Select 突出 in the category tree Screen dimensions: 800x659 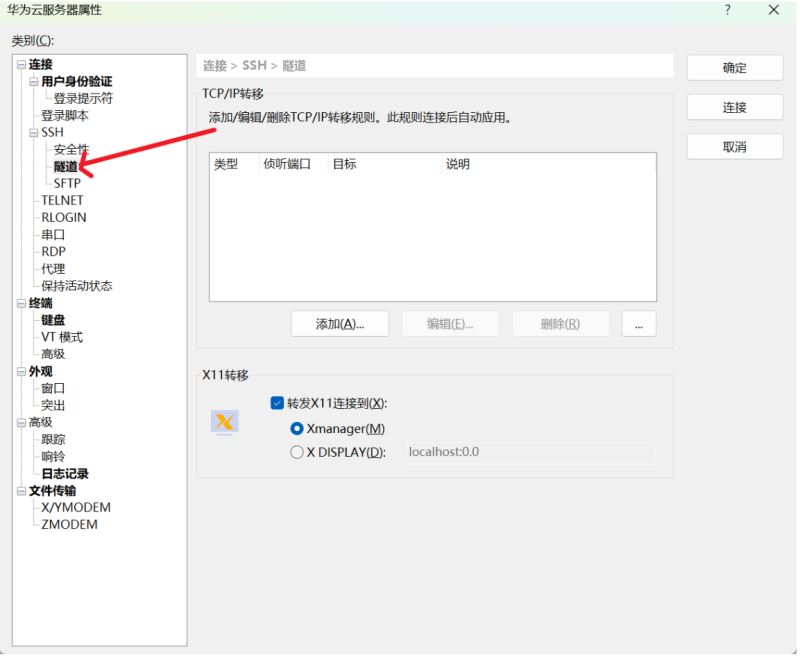pos(53,405)
